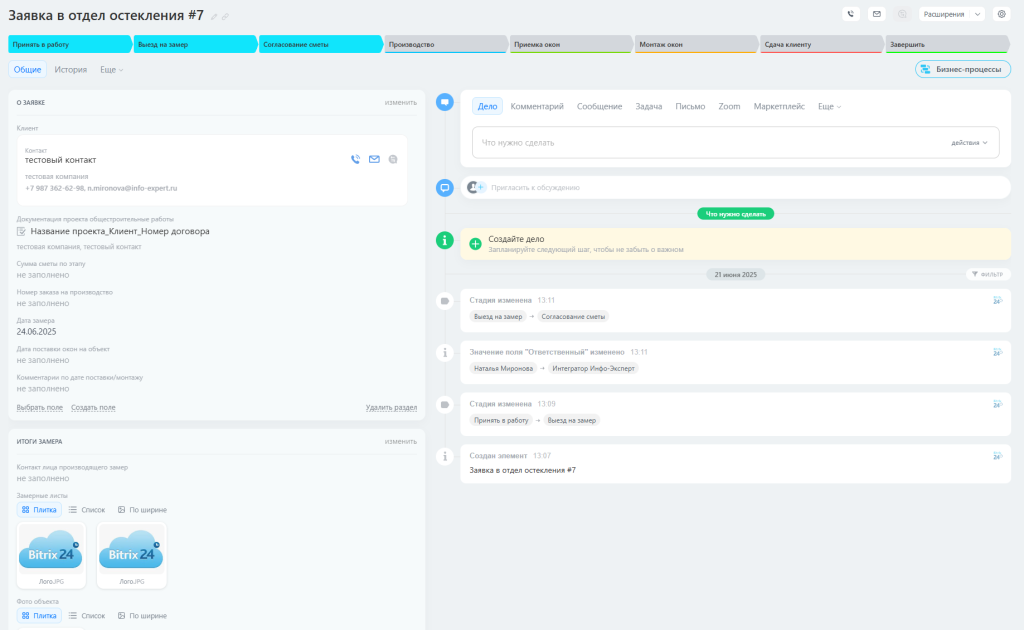
Task: Select the Комментарий tab in timeline
Action: click(537, 106)
